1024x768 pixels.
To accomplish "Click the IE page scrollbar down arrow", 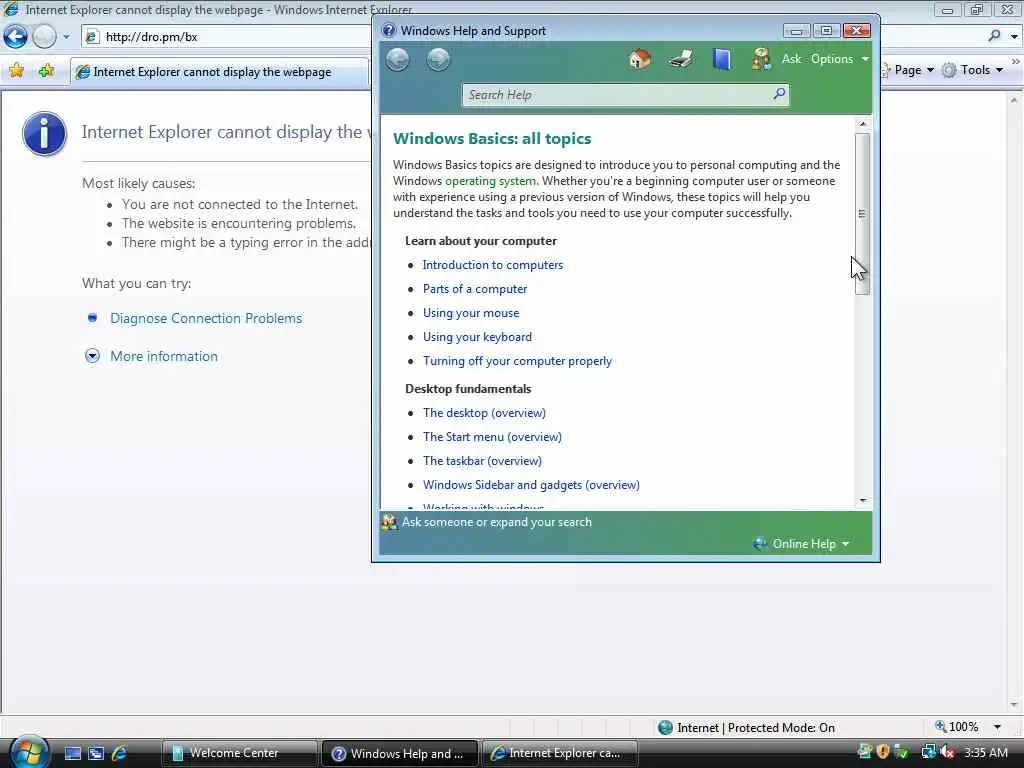I will pos(1014,705).
